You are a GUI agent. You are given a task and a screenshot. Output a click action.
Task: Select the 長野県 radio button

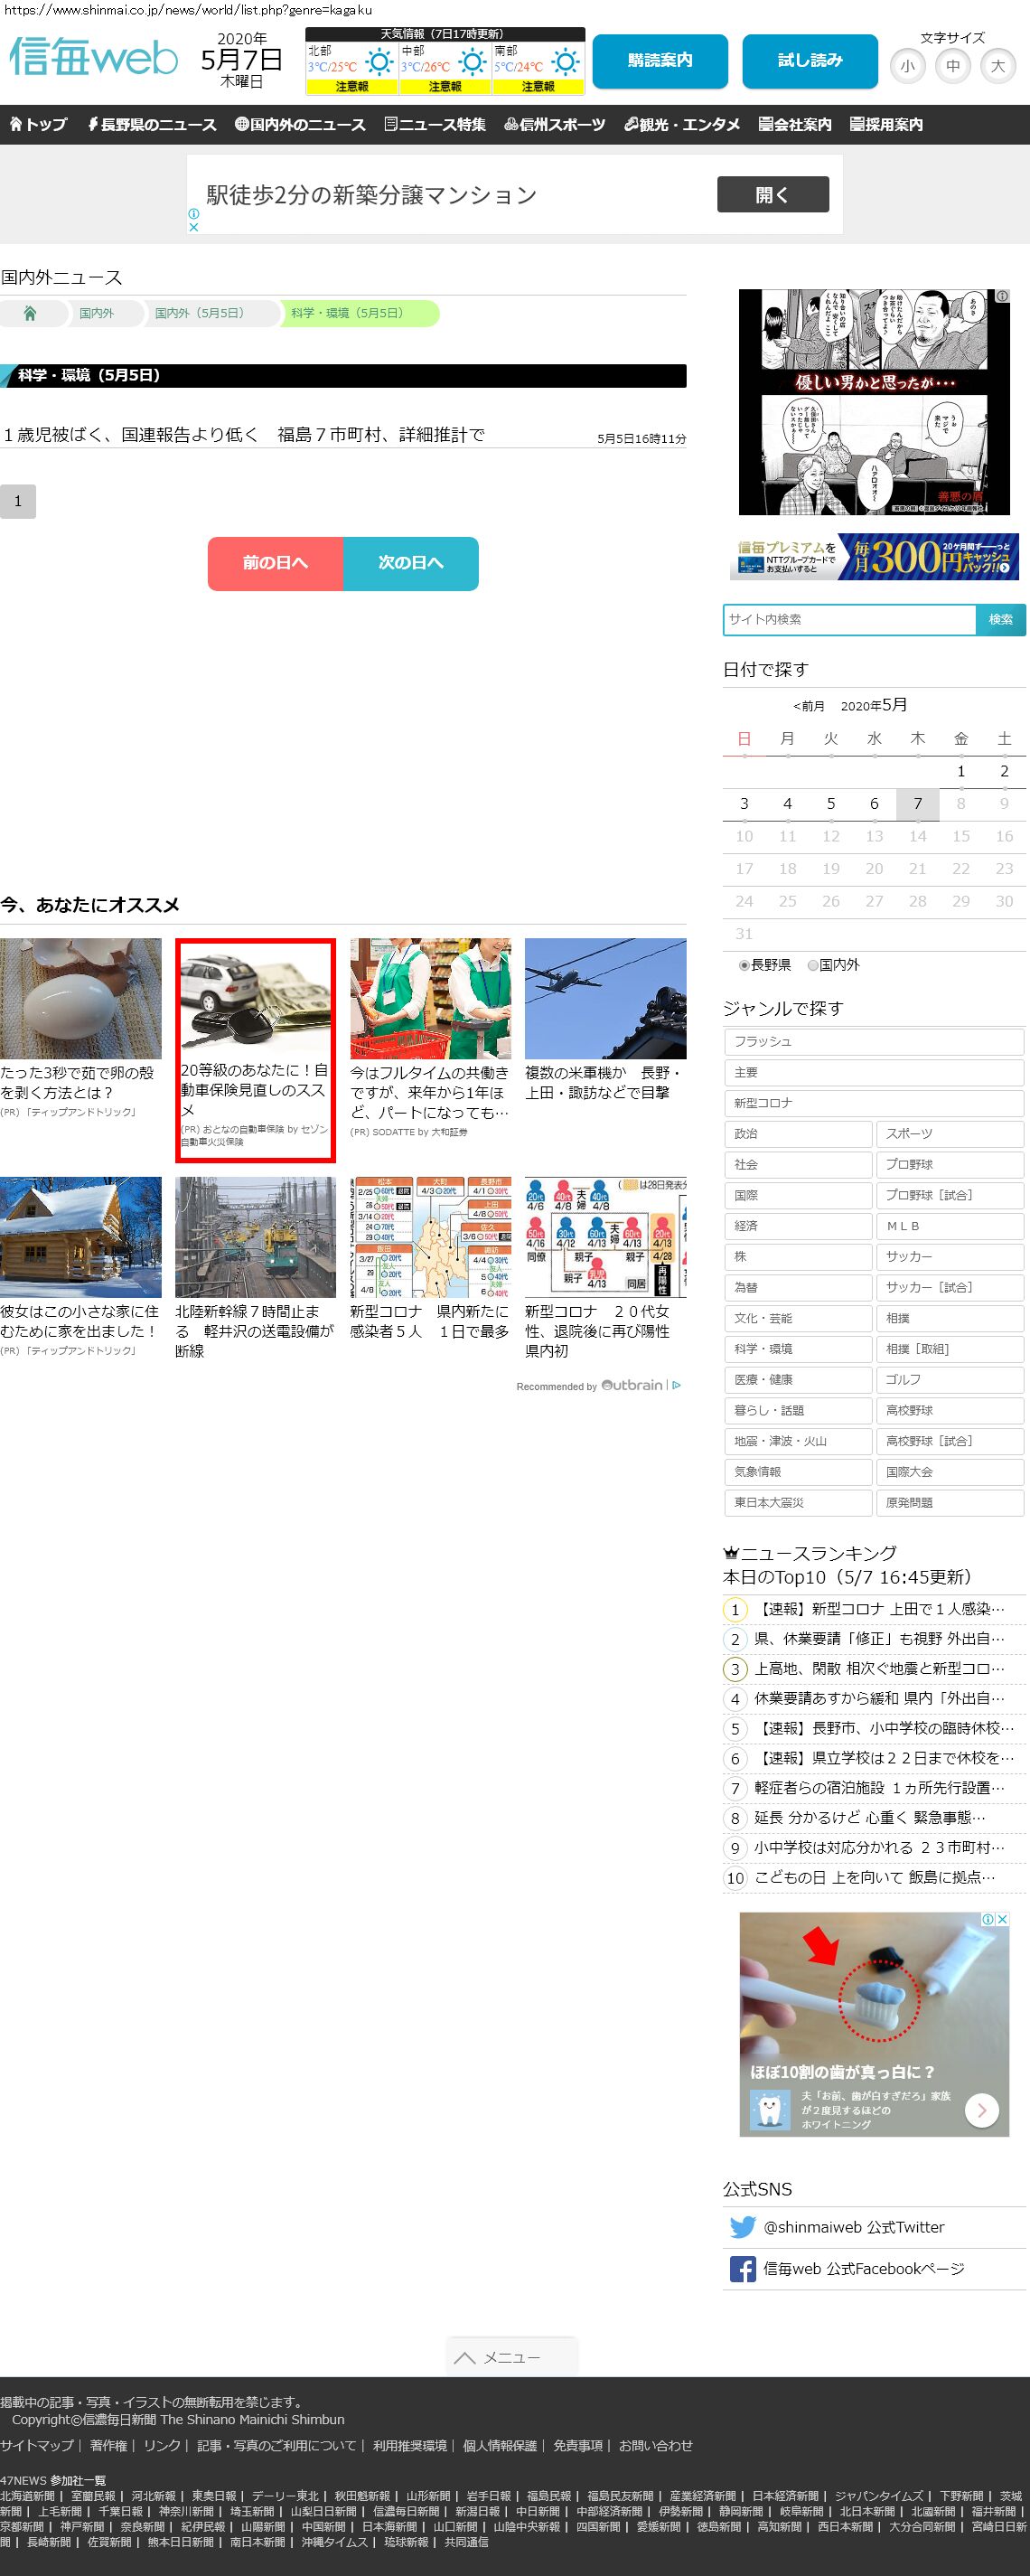[x=744, y=965]
